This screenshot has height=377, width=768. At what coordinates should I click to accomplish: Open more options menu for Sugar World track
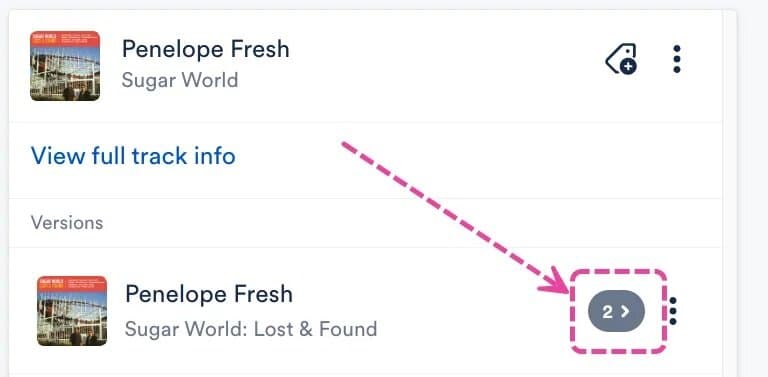(676, 59)
